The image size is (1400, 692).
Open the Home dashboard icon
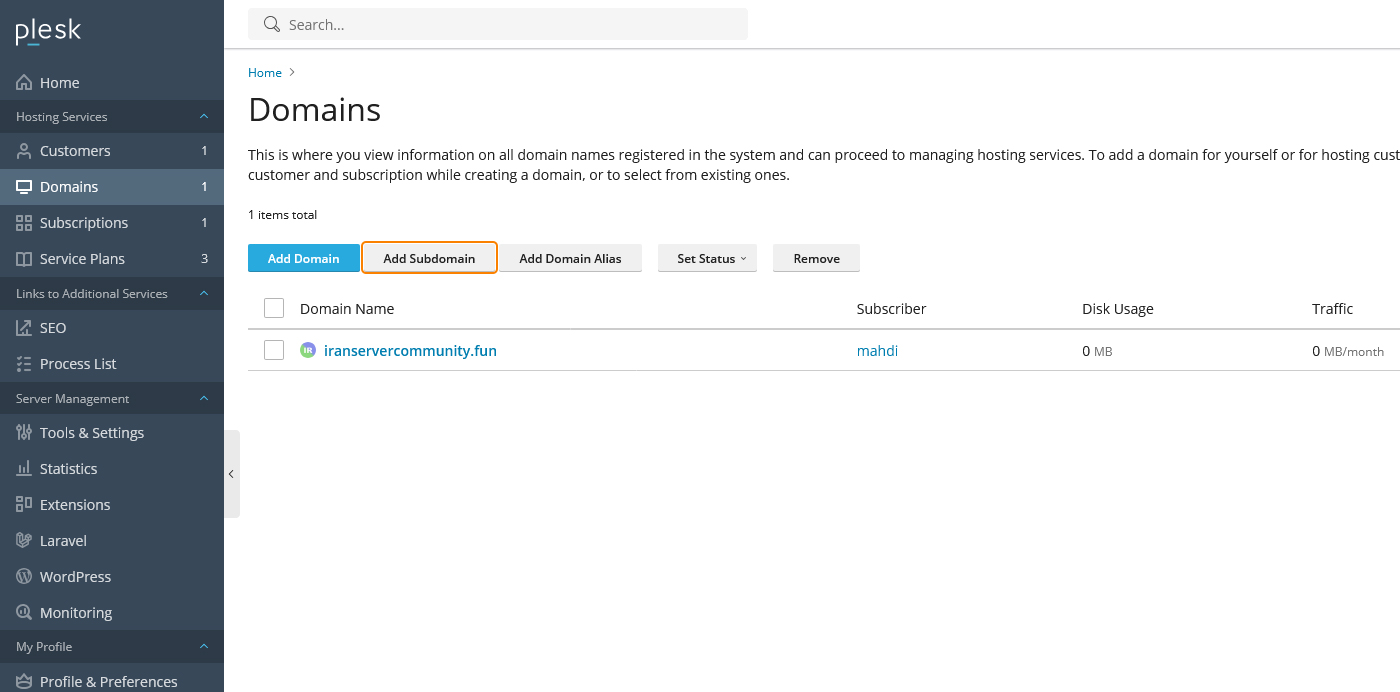22,82
